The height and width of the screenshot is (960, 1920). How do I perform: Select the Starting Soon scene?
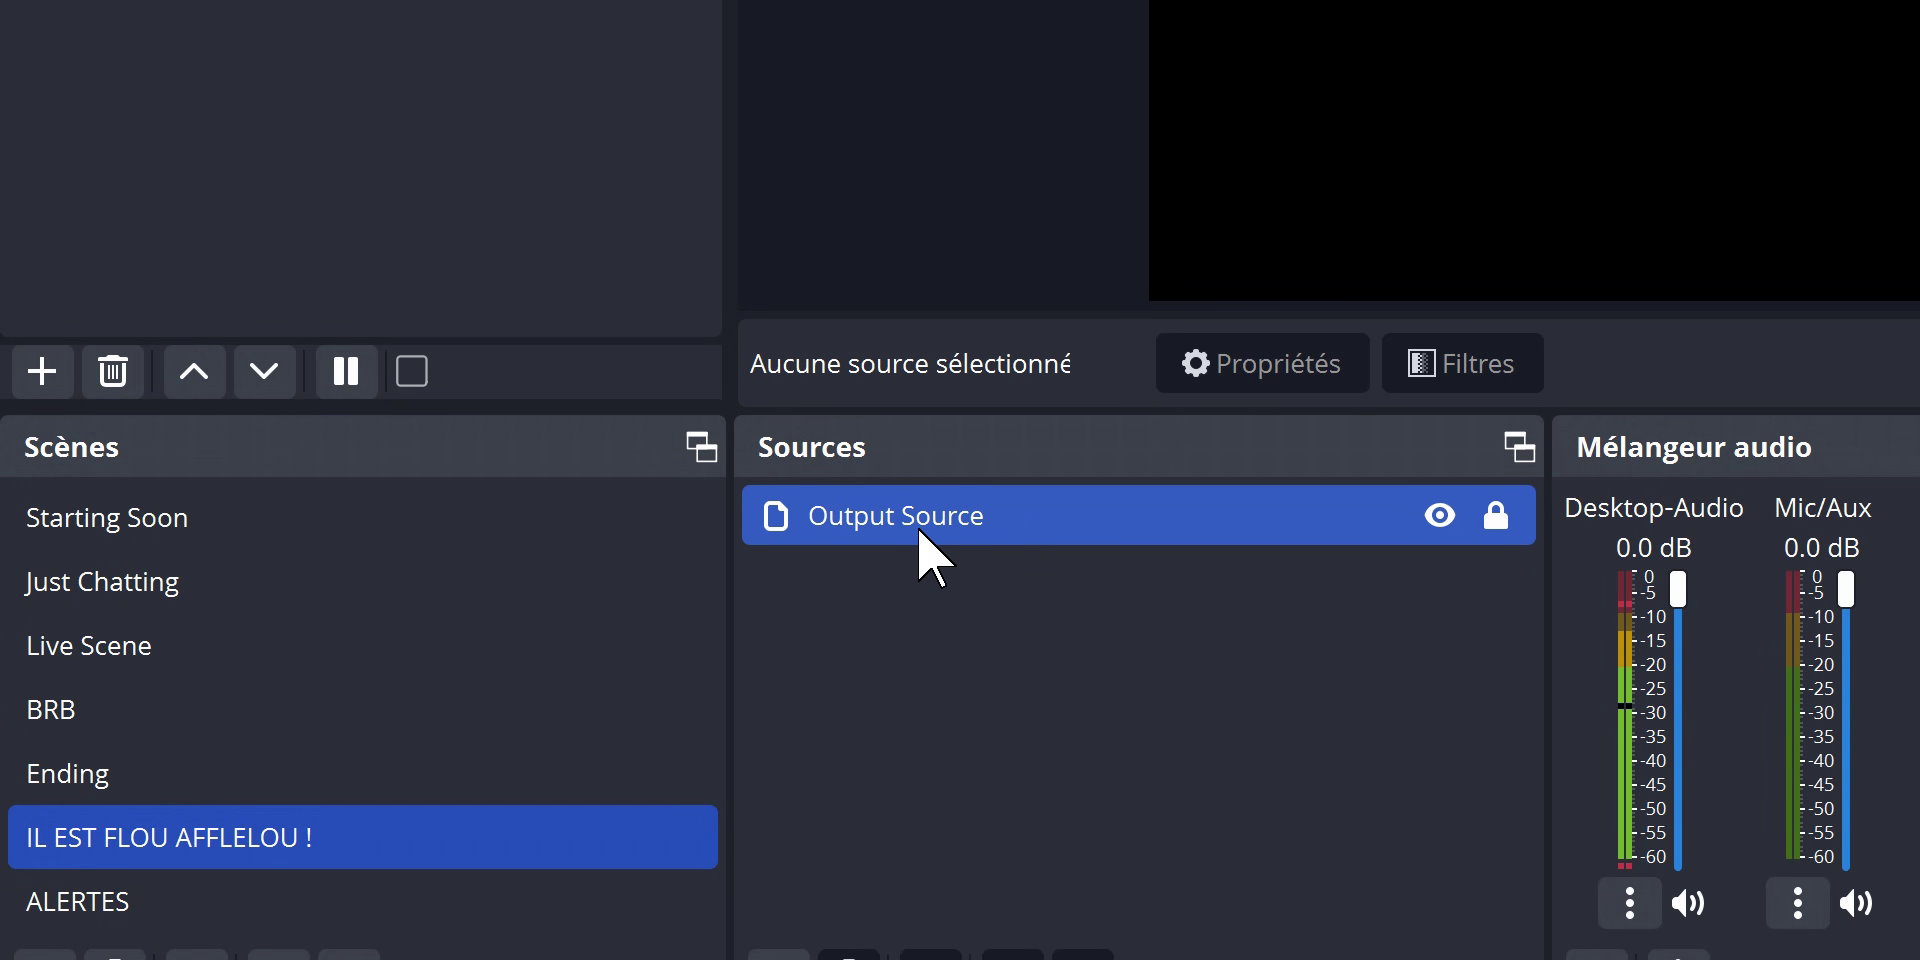click(107, 518)
